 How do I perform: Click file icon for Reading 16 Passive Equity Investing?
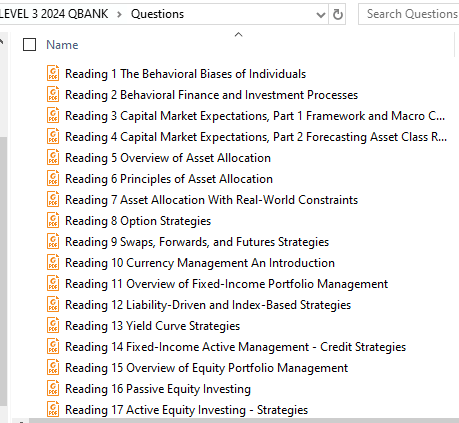pos(53,388)
